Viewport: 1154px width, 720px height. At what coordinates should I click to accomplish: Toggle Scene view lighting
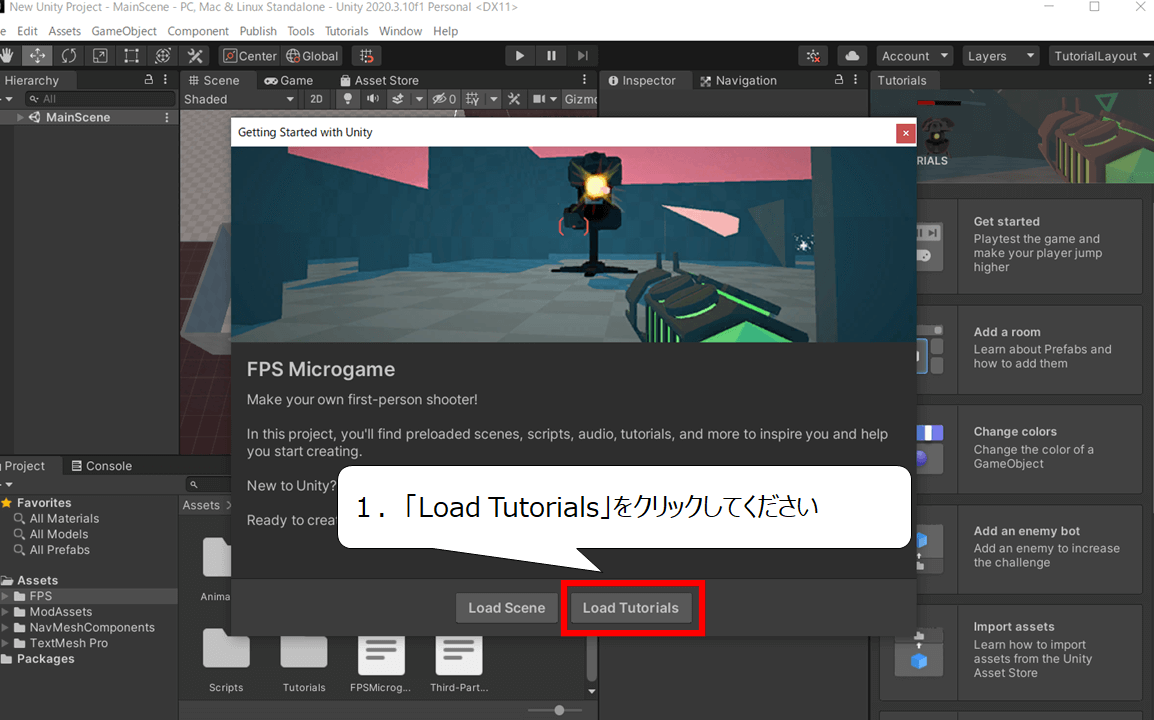[x=347, y=99]
